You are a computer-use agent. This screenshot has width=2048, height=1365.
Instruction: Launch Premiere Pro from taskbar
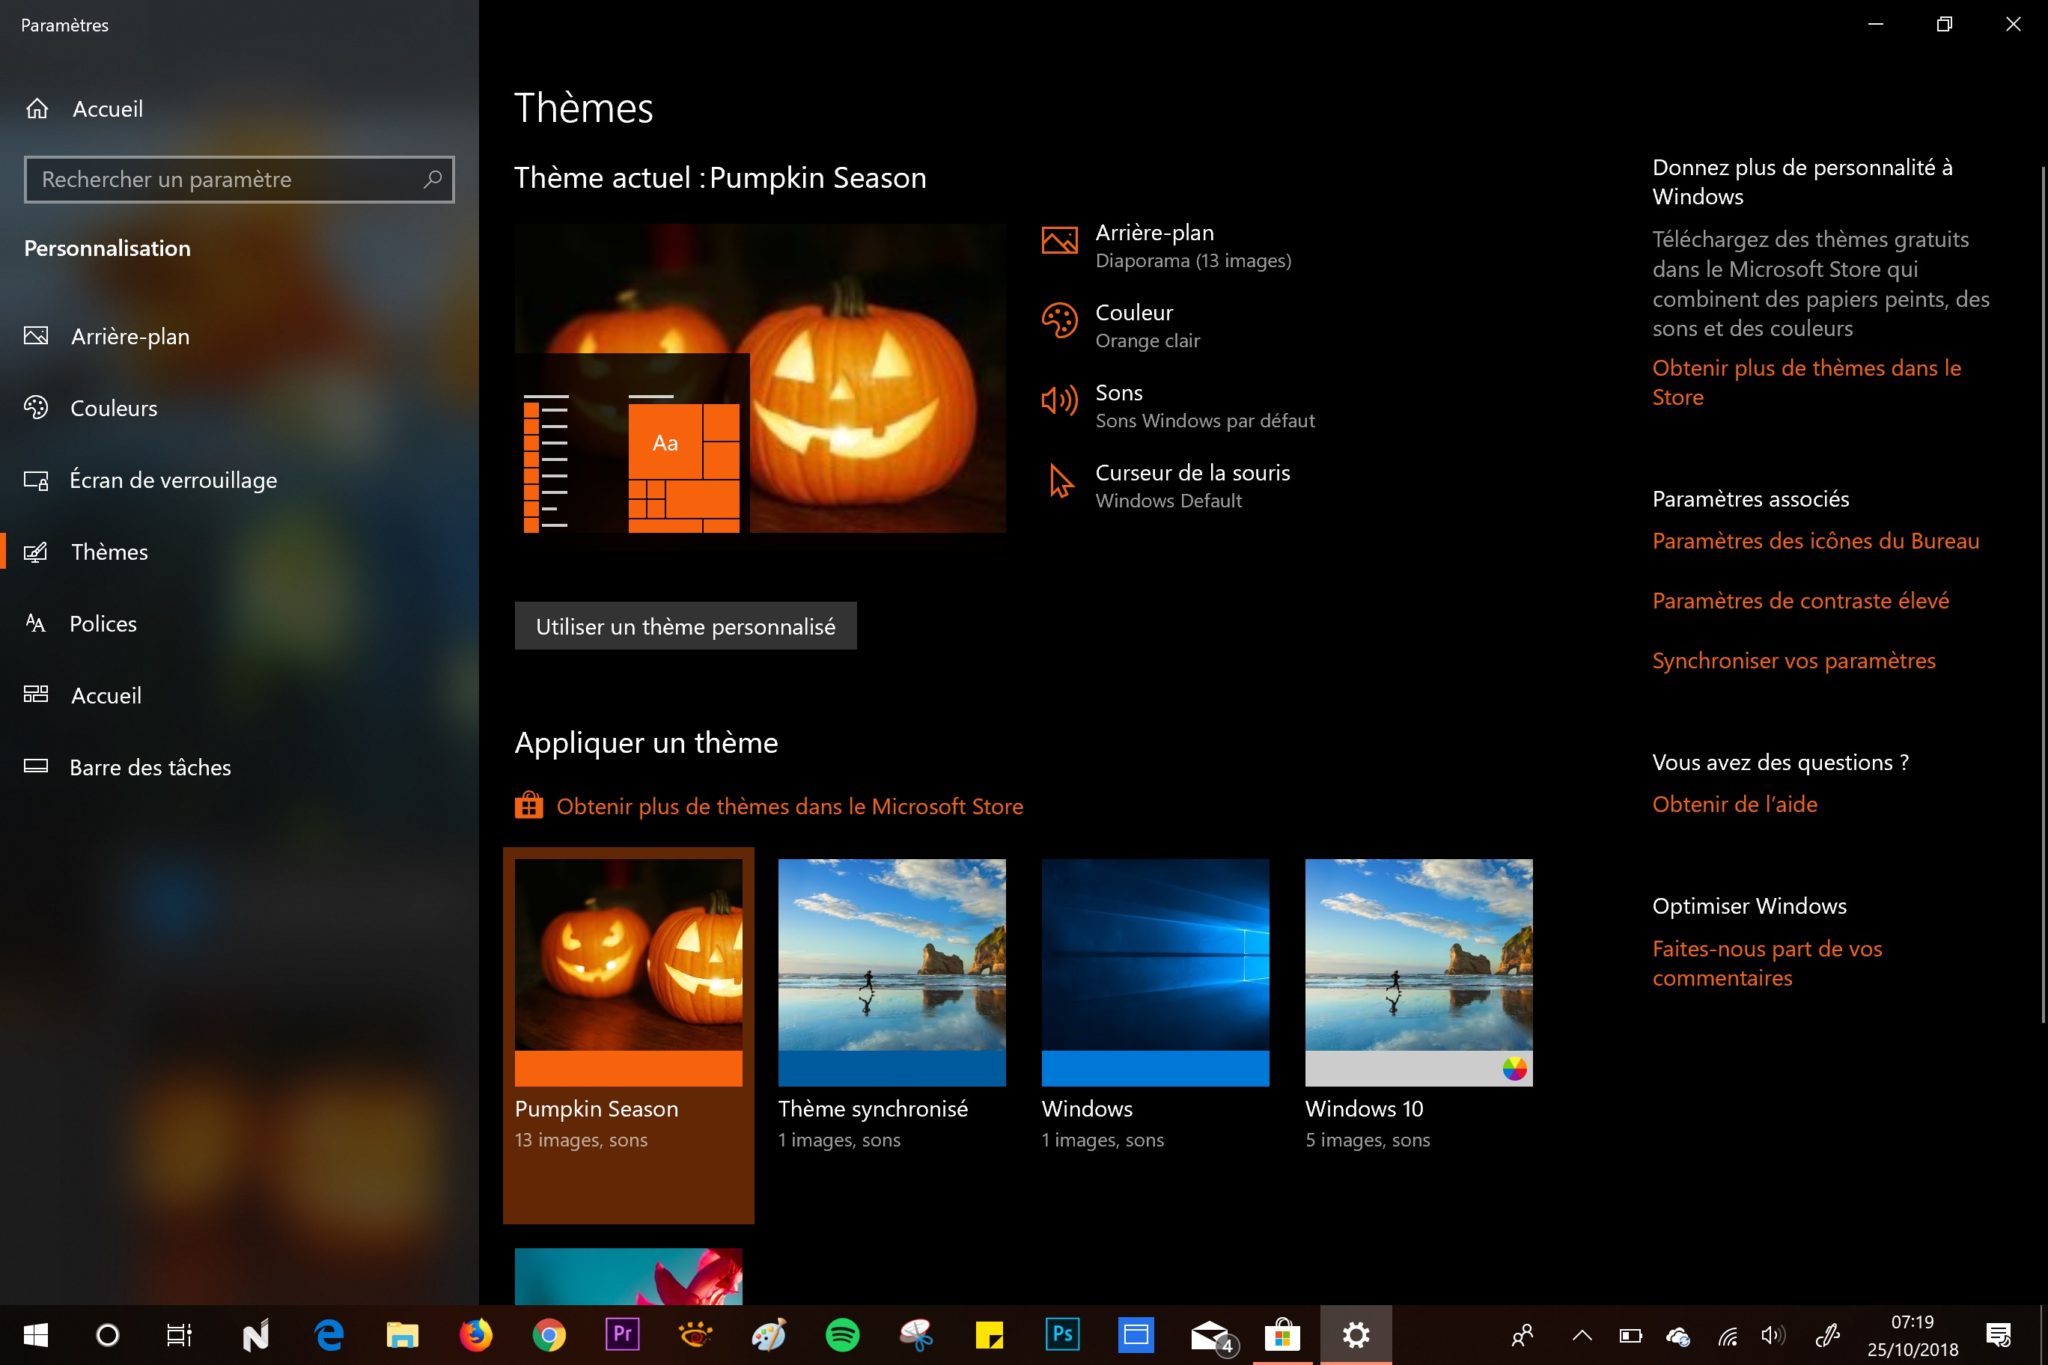[x=622, y=1335]
